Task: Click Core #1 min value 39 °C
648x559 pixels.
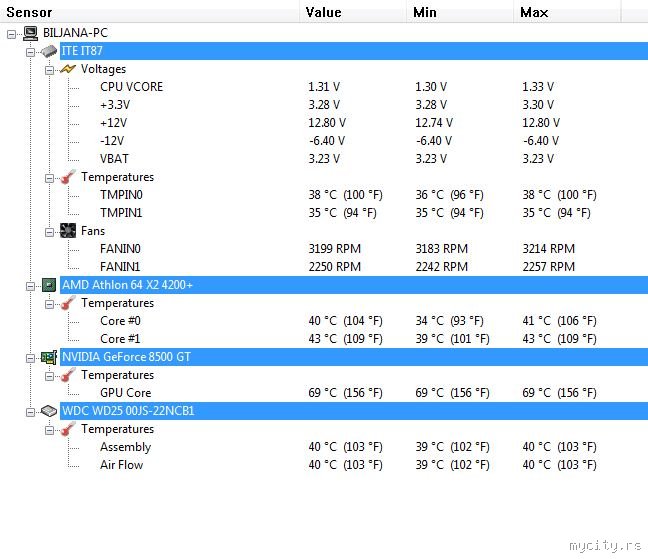Action: pos(453,339)
